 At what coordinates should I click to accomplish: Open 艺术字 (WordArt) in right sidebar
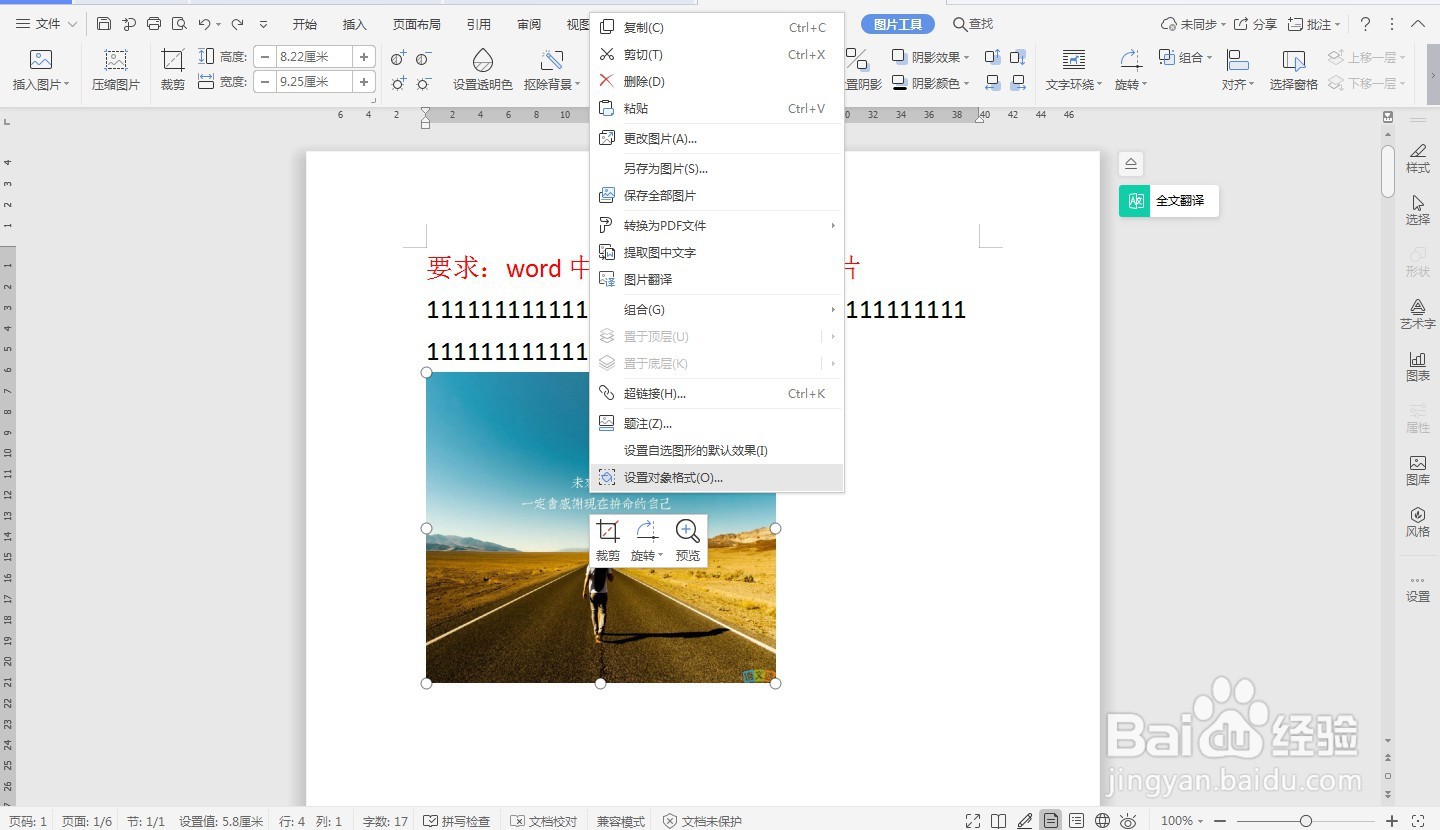click(x=1418, y=314)
